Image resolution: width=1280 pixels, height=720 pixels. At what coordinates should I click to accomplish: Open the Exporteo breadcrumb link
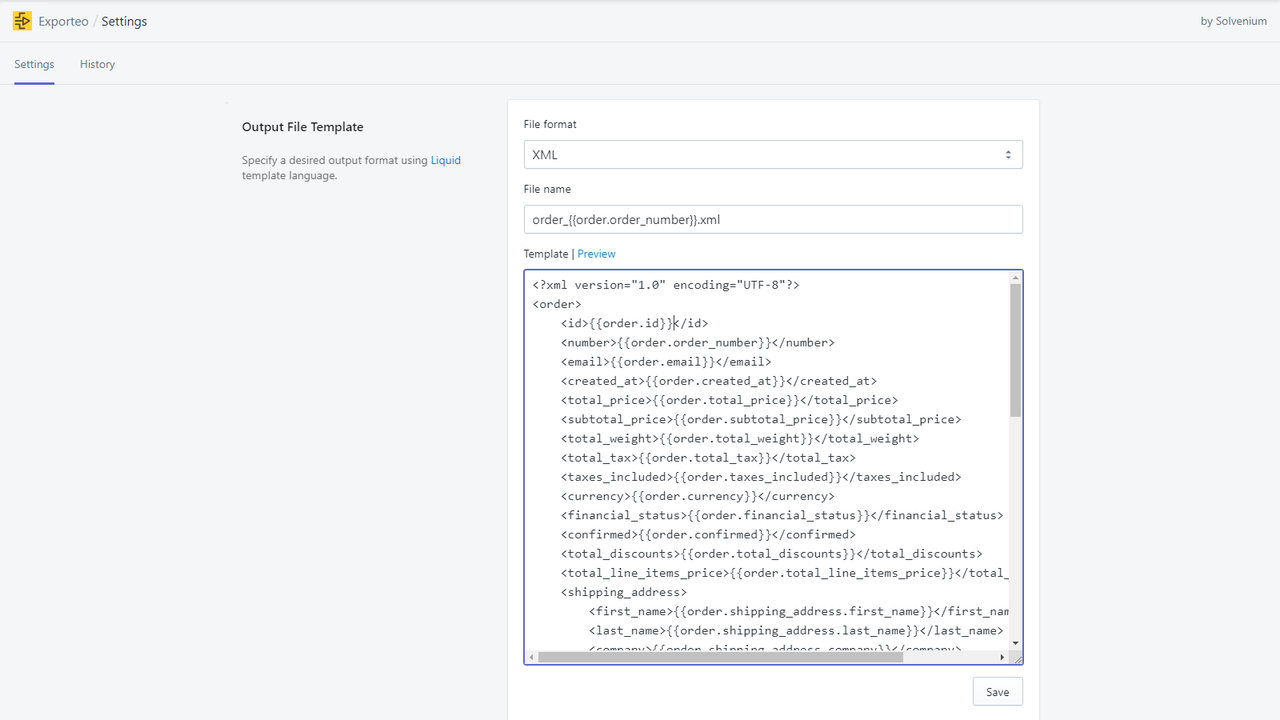pyautogui.click(x=63, y=20)
